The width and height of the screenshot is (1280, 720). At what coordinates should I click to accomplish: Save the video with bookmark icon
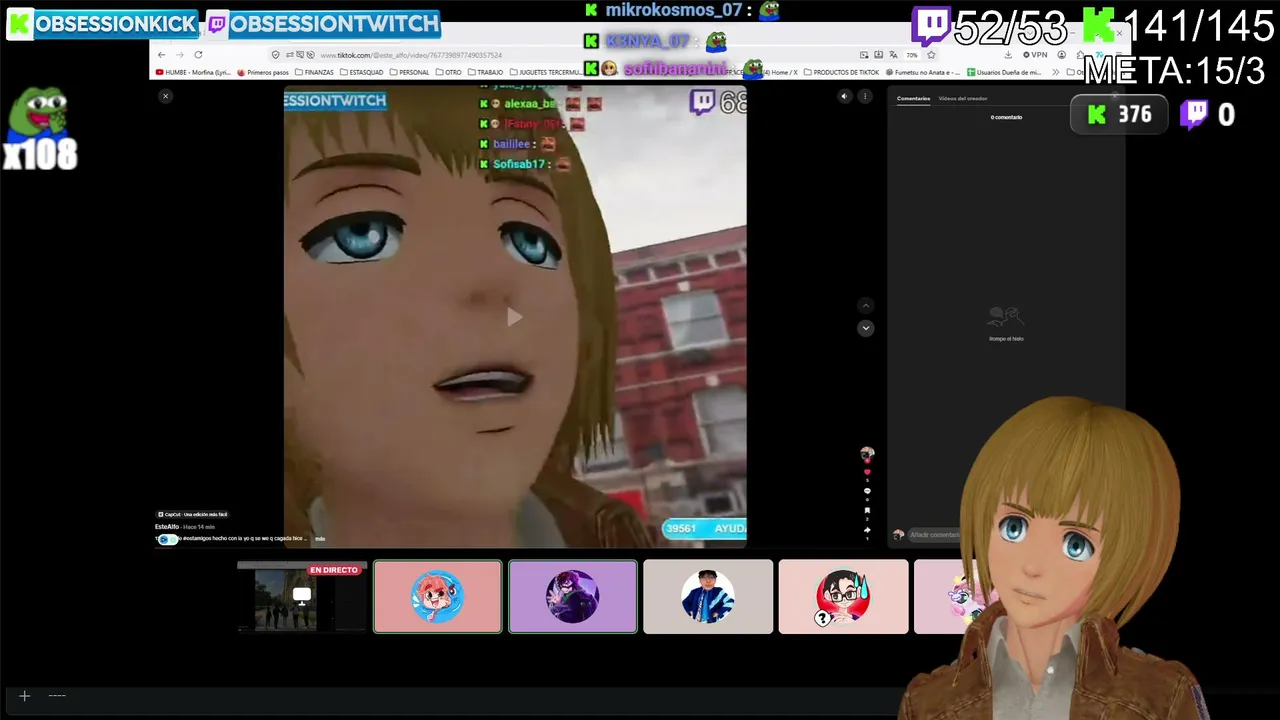tap(867, 511)
